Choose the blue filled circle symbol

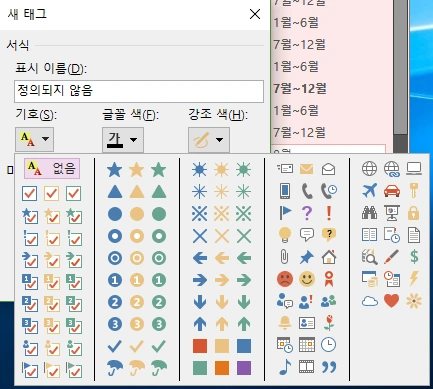[115, 214]
